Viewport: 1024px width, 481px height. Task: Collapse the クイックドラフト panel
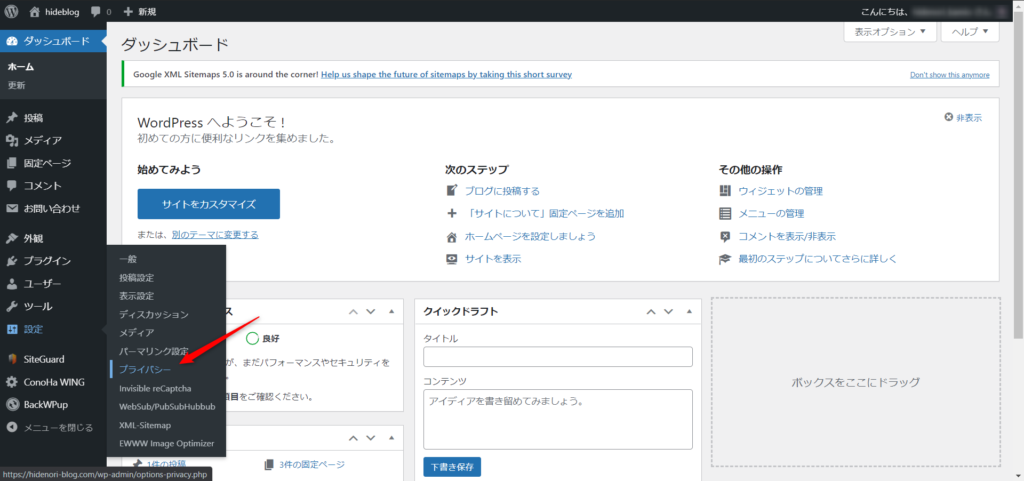click(x=688, y=311)
